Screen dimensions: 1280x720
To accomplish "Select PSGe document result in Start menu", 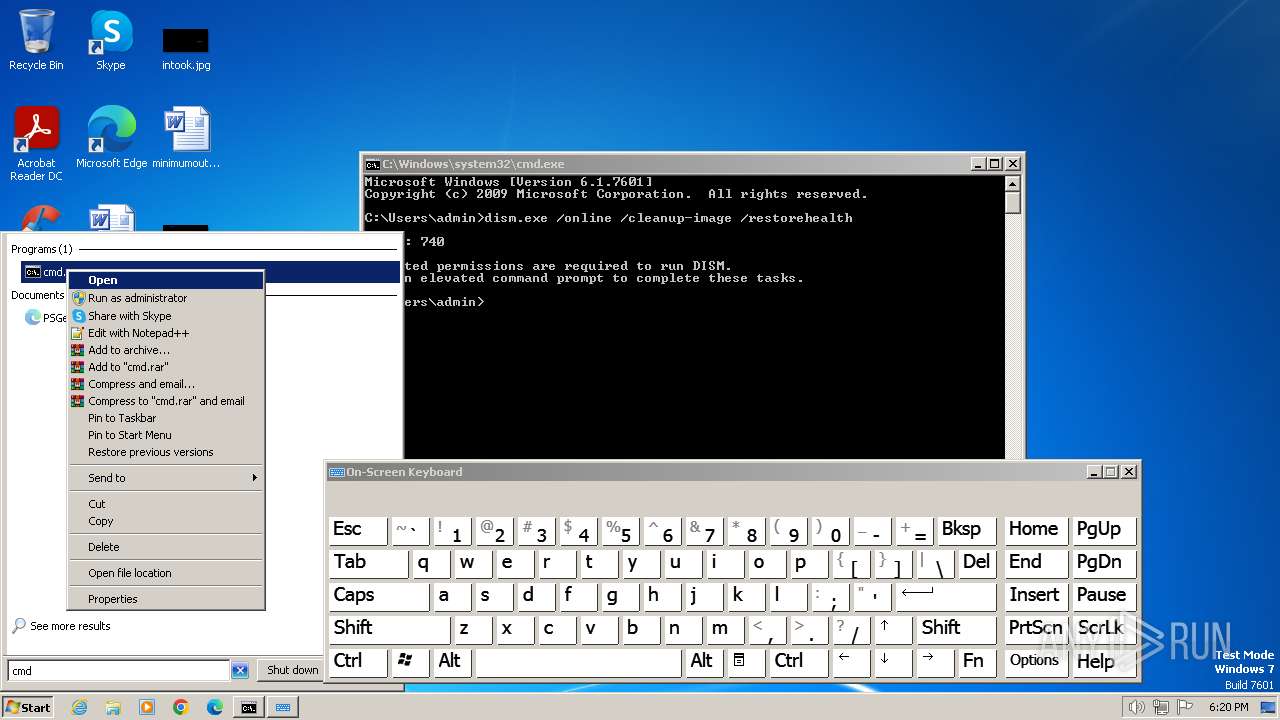I will [46, 317].
